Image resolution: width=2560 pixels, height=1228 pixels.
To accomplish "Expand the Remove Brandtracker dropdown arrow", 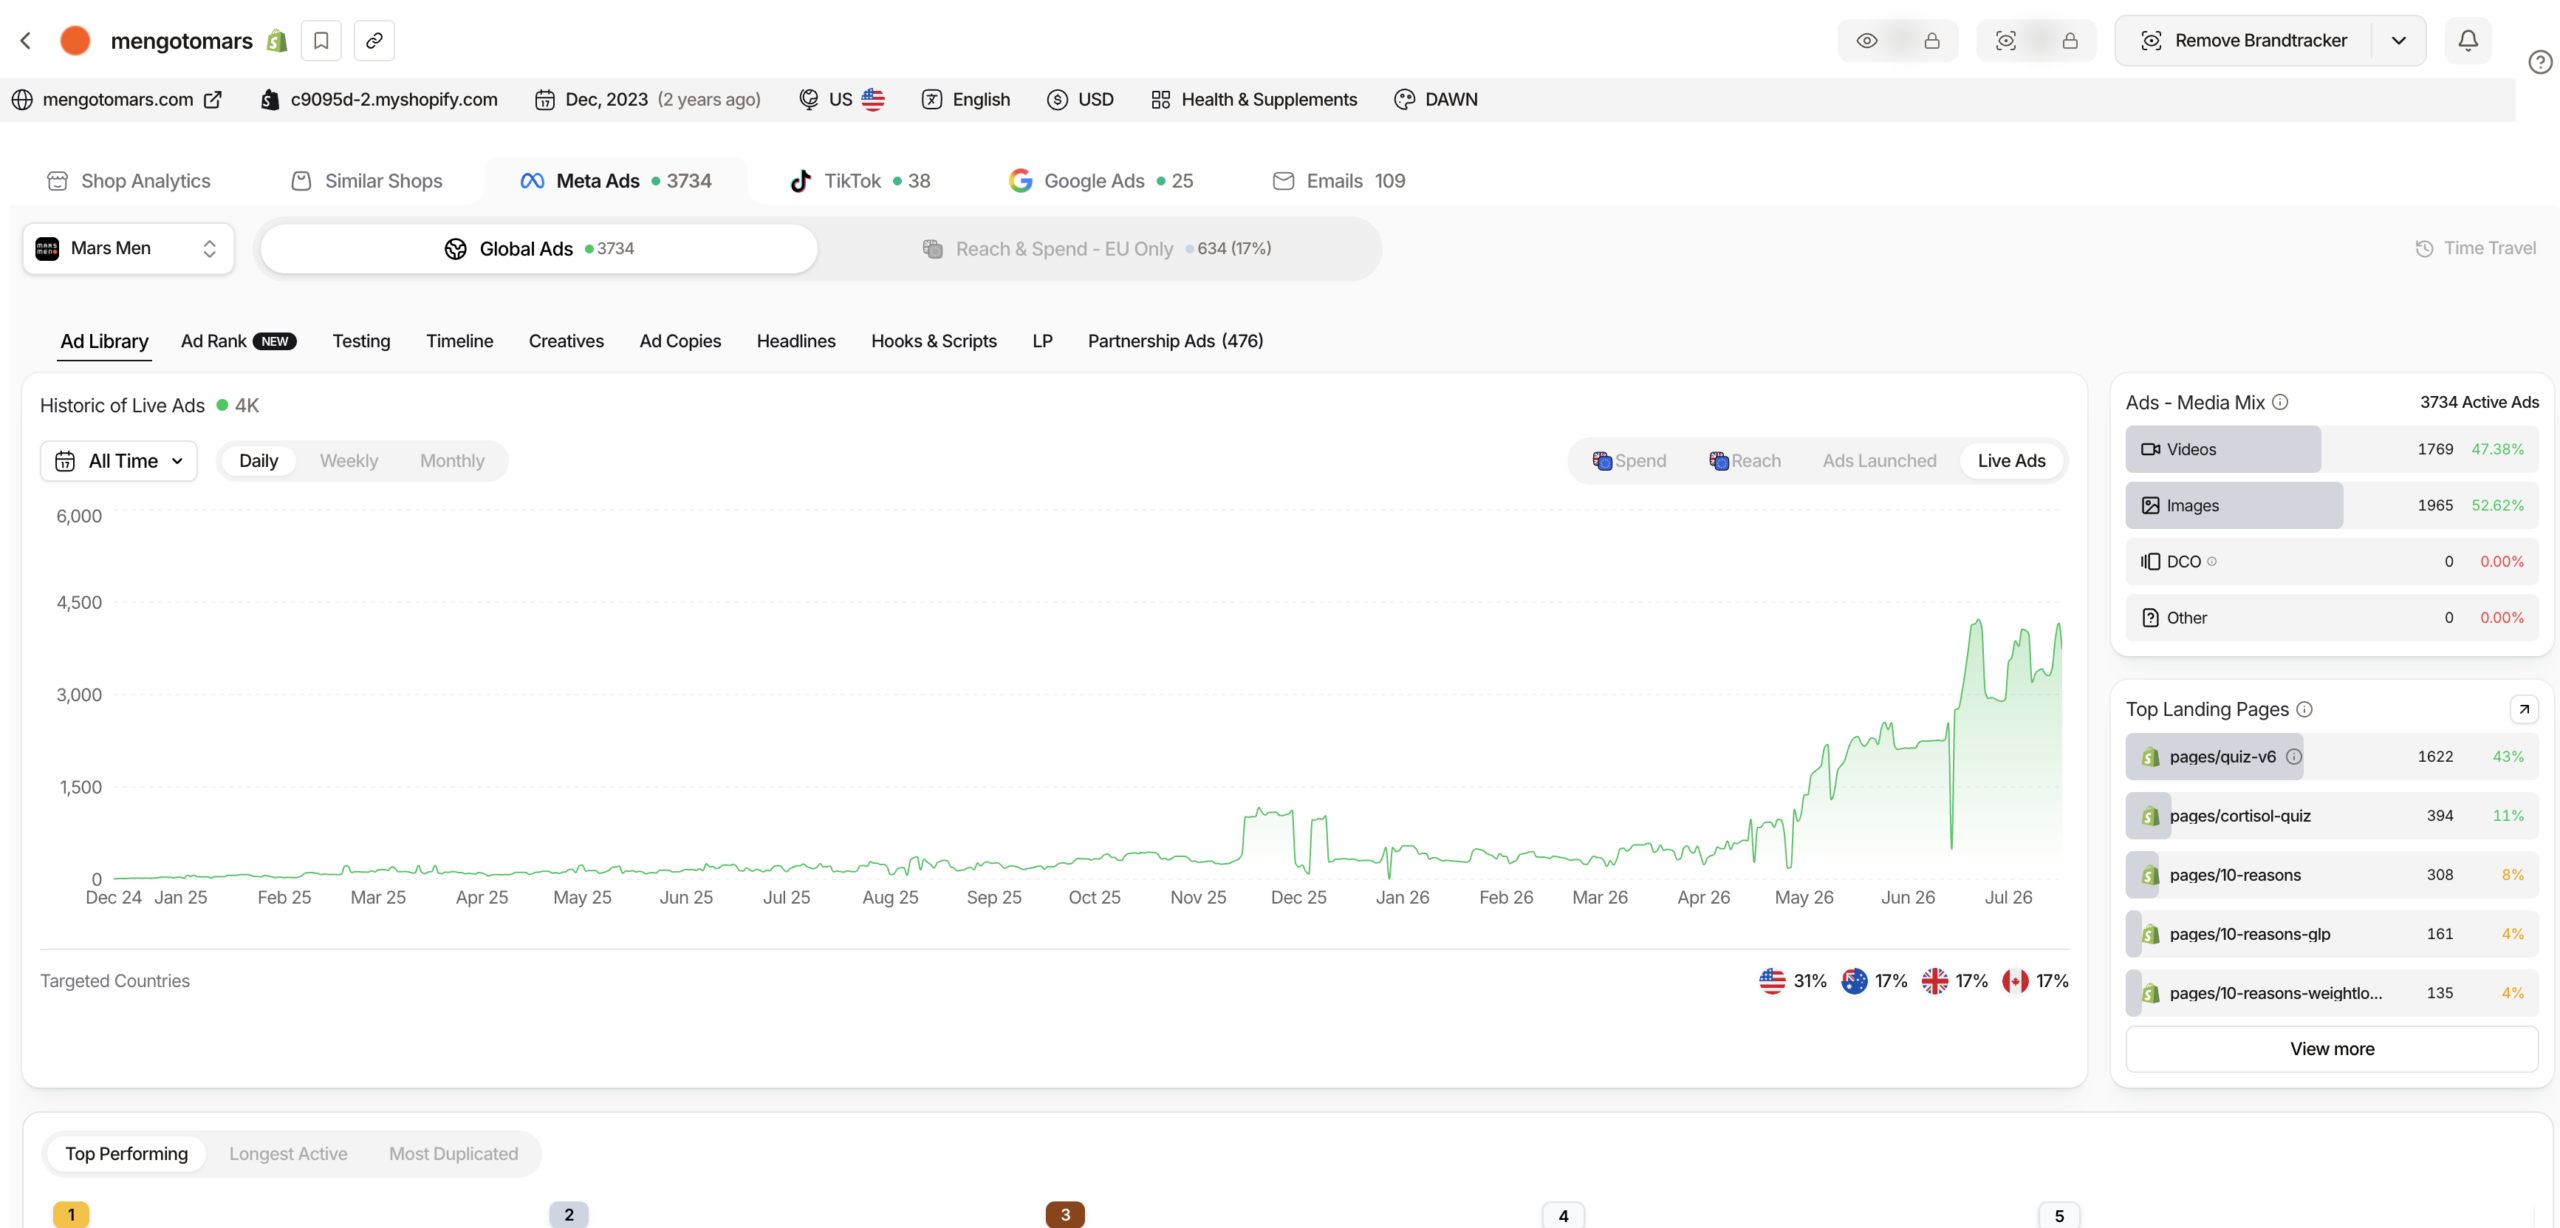I will click(x=2398, y=41).
